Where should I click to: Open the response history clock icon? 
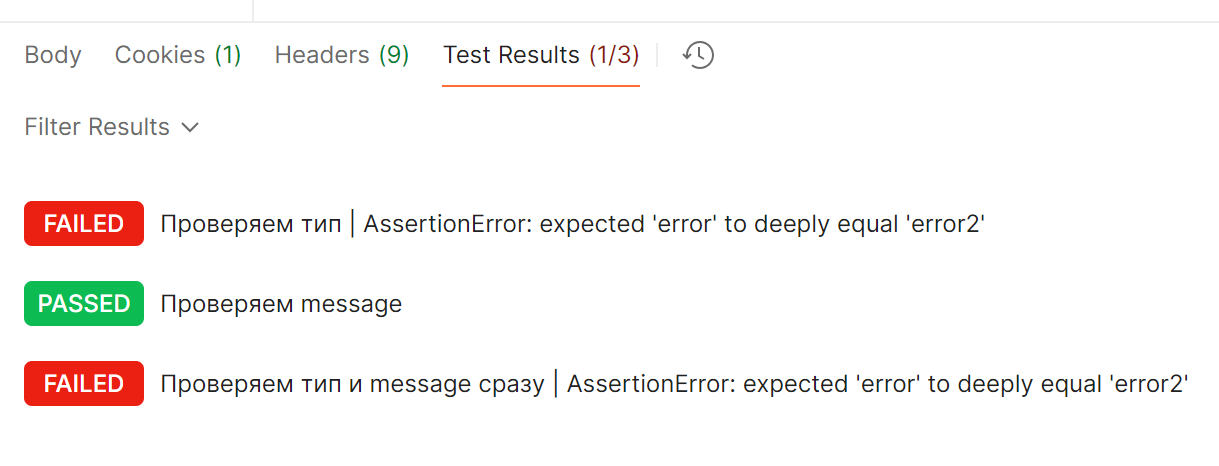point(698,55)
